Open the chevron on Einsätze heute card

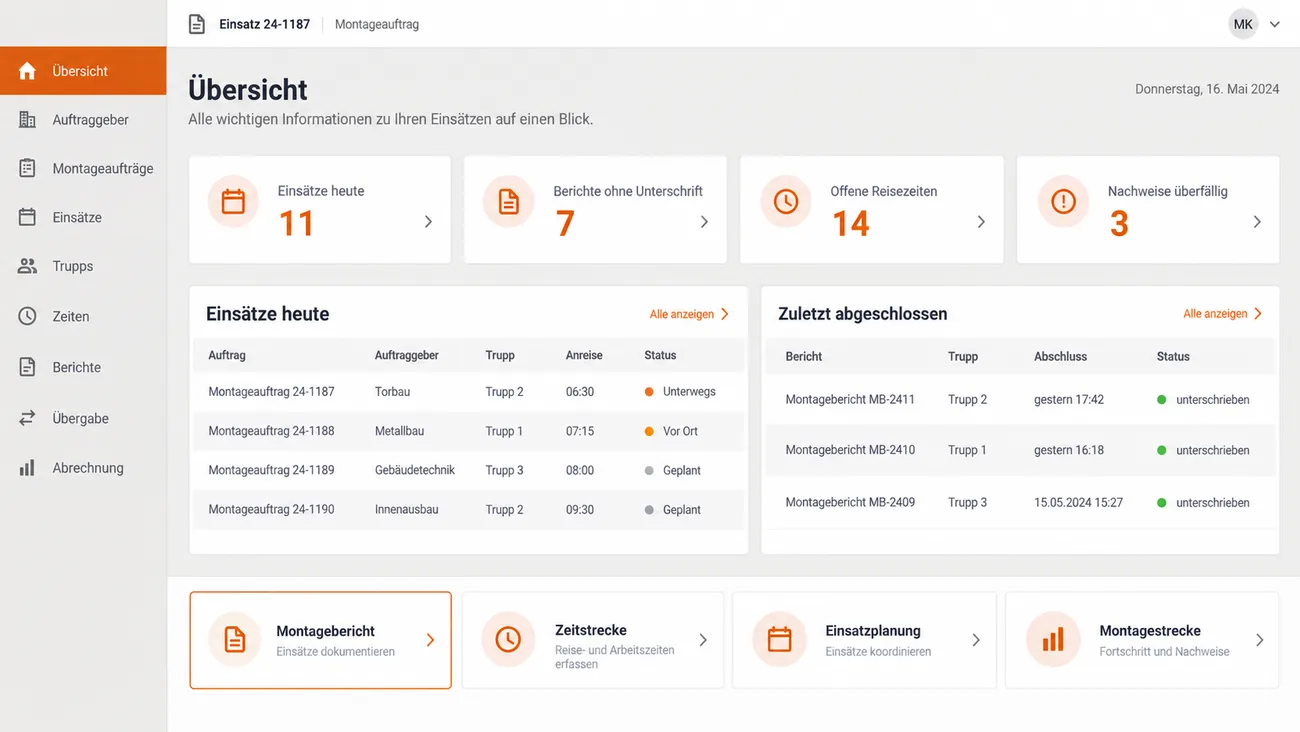point(428,222)
